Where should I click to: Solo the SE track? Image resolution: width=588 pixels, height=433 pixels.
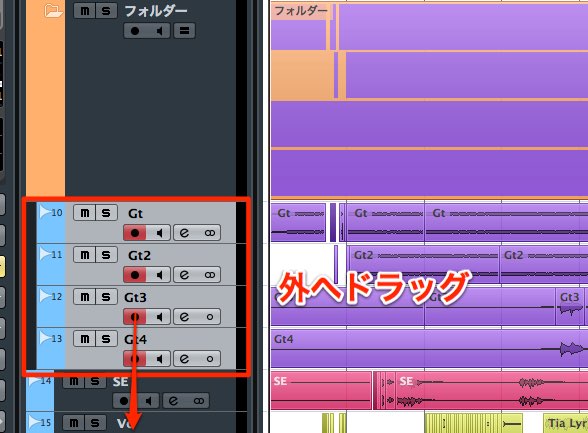[95, 382]
